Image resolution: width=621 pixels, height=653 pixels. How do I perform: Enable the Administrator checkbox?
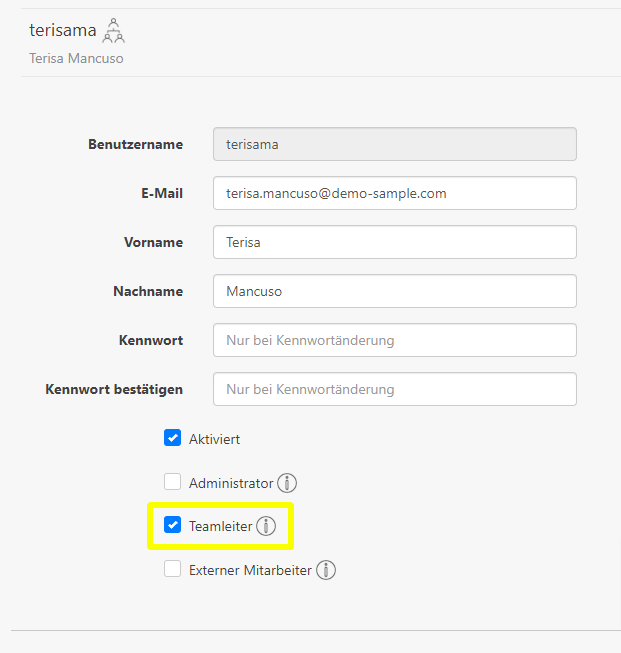(173, 482)
